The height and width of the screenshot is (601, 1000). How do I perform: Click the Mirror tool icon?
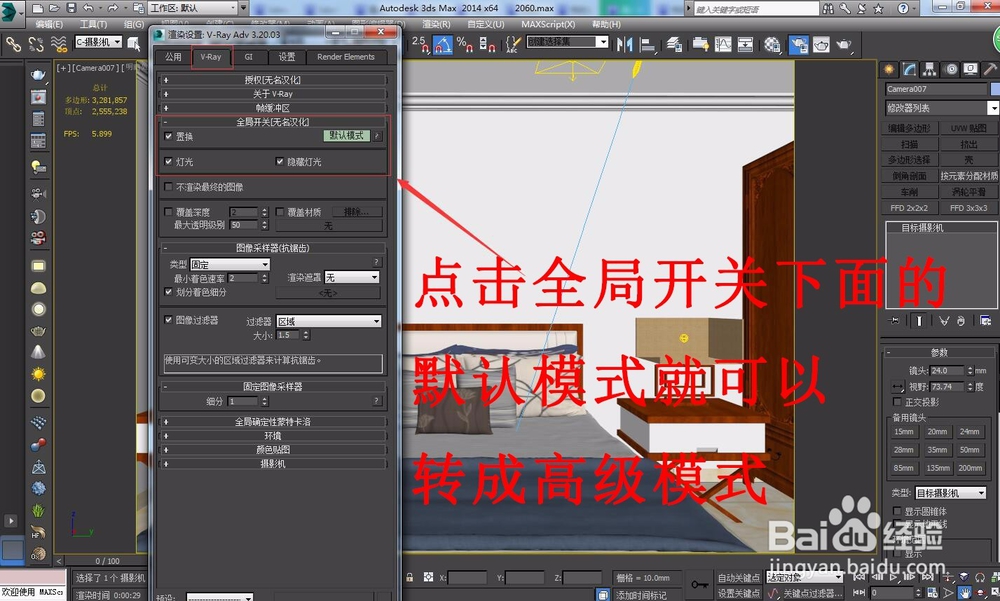click(624, 44)
